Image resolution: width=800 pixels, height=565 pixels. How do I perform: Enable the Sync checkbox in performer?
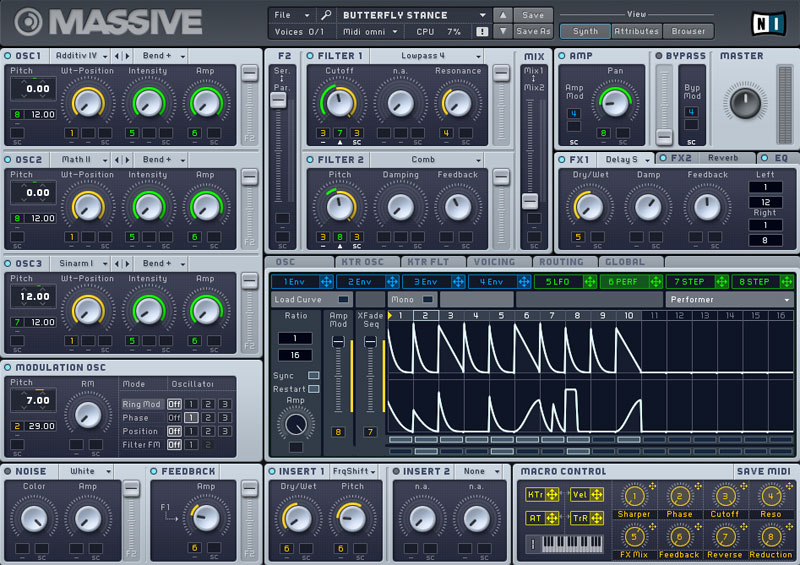point(314,375)
